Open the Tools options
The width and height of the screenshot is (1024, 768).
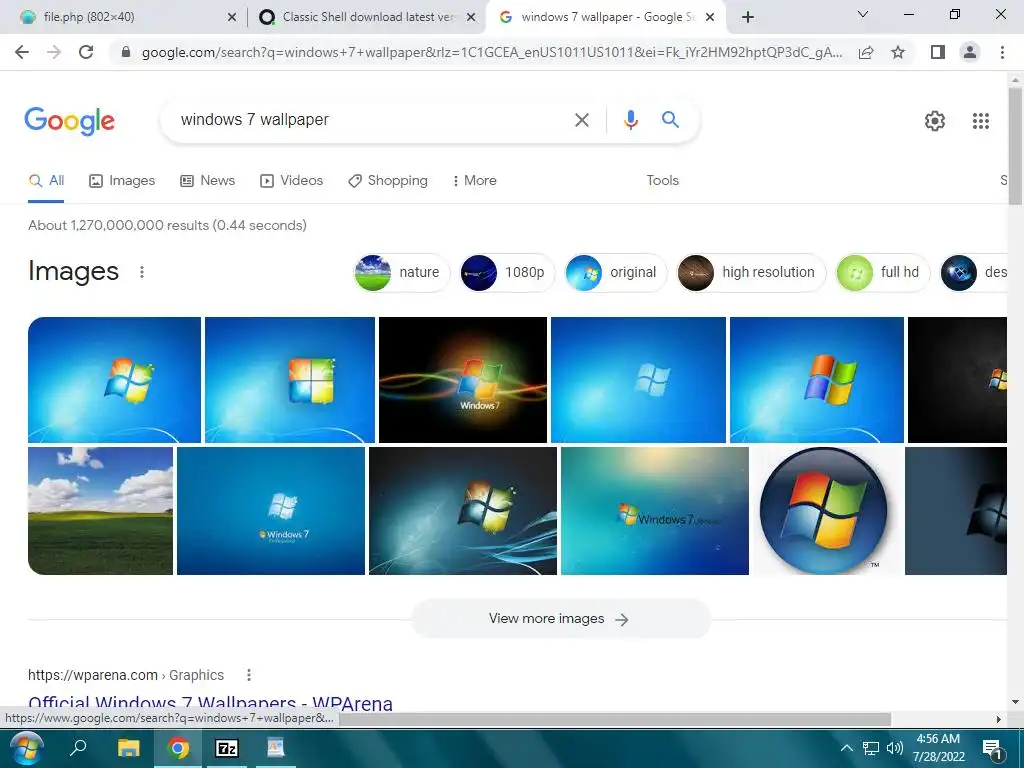[x=662, y=180]
